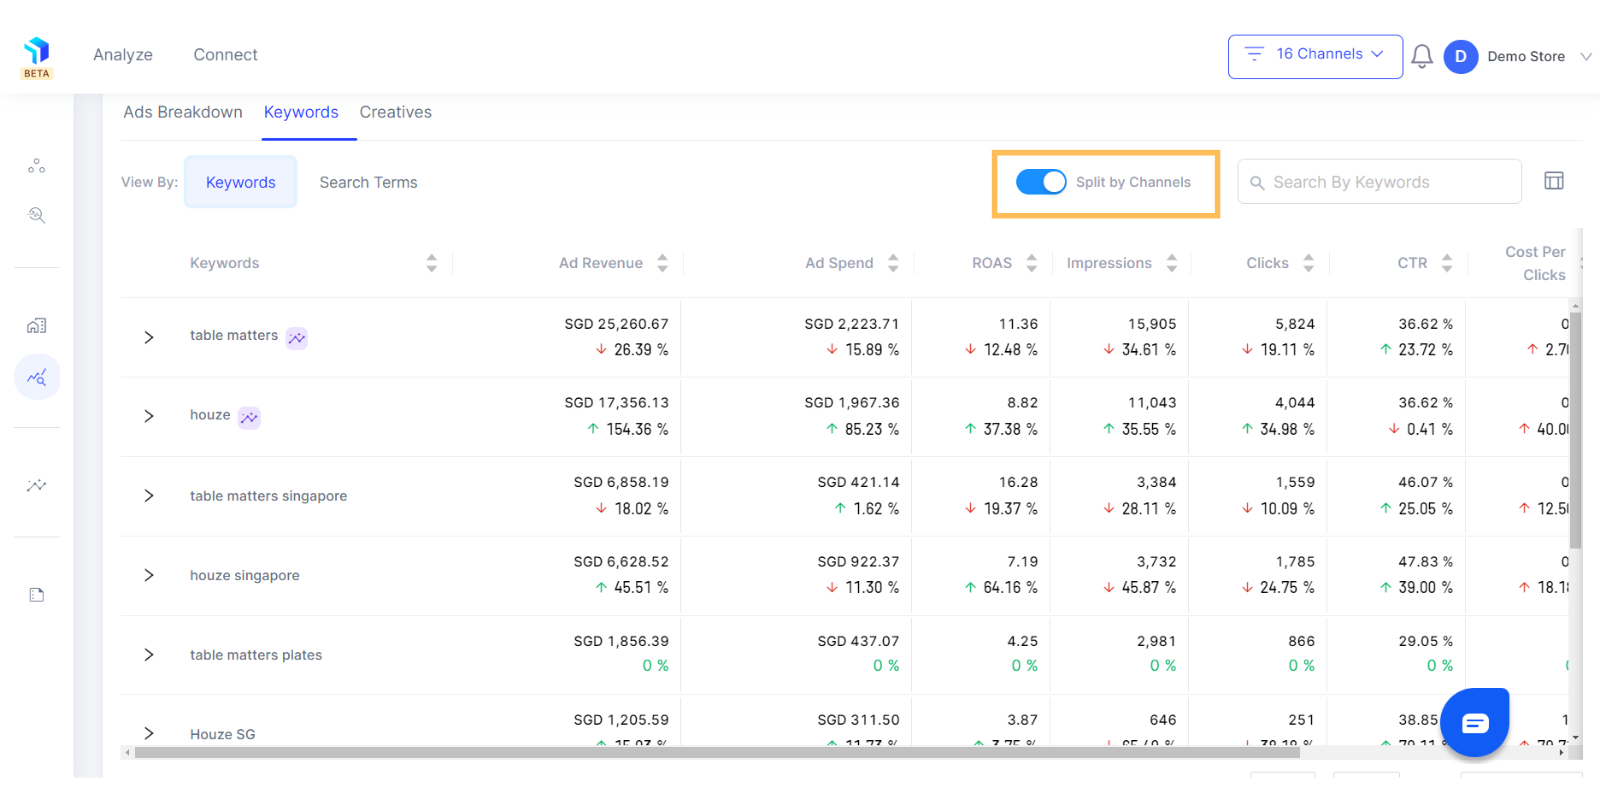Click the Demo Store avatar letter D
1600x800 pixels.
click(1460, 56)
